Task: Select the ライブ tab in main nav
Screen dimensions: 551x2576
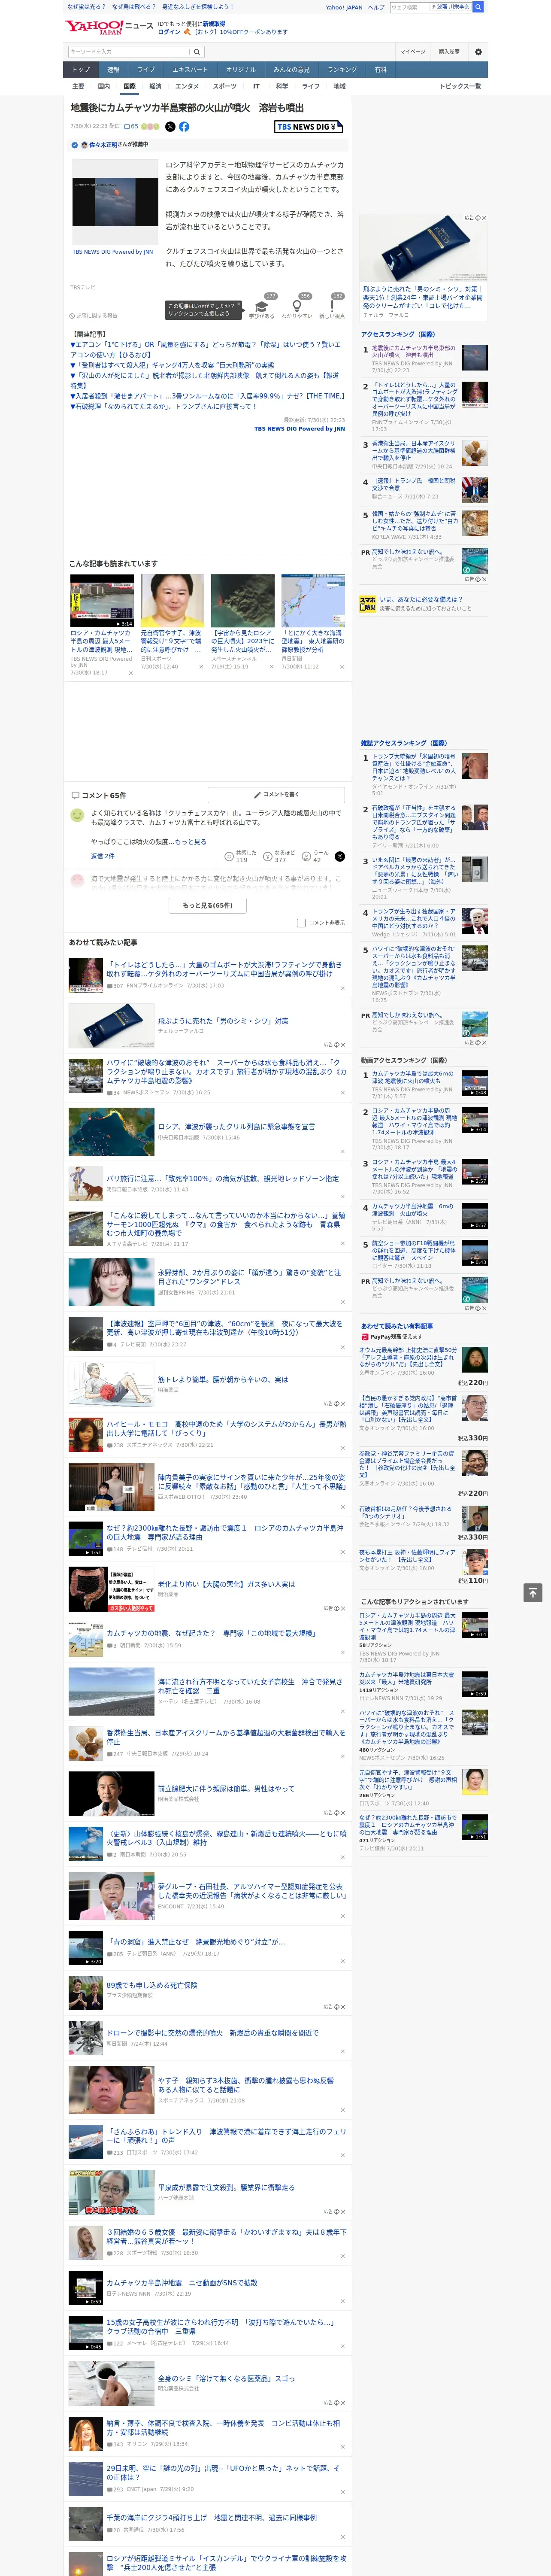Action: (x=146, y=70)
